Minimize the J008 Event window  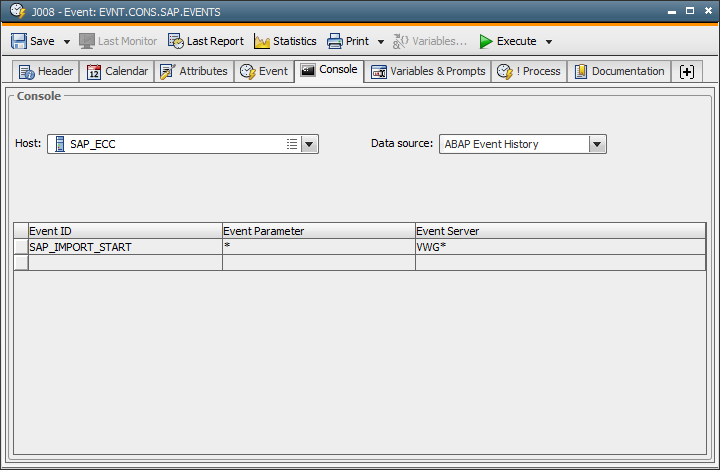coord(672,12)
